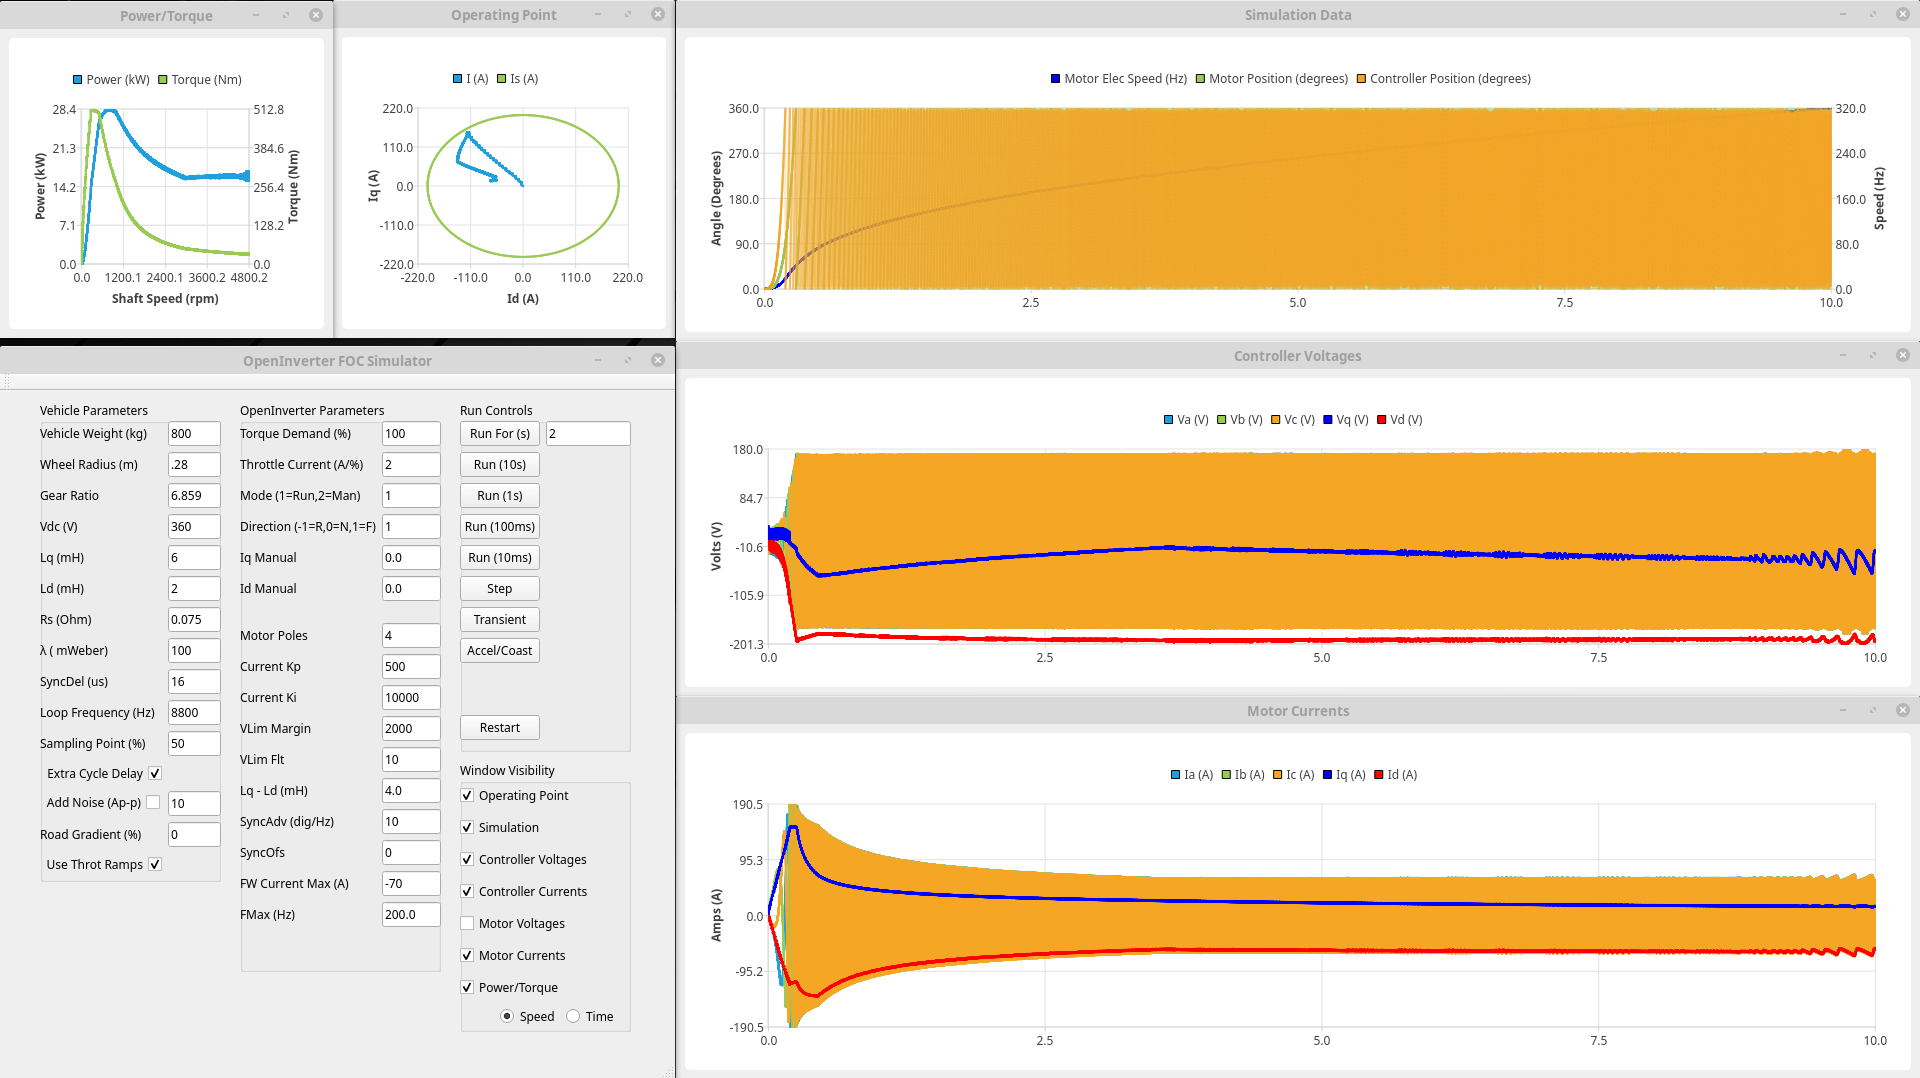Minimize the Simulation Data window
The height and width of the screenshot is (1078, 1920).
[1842, 15]
